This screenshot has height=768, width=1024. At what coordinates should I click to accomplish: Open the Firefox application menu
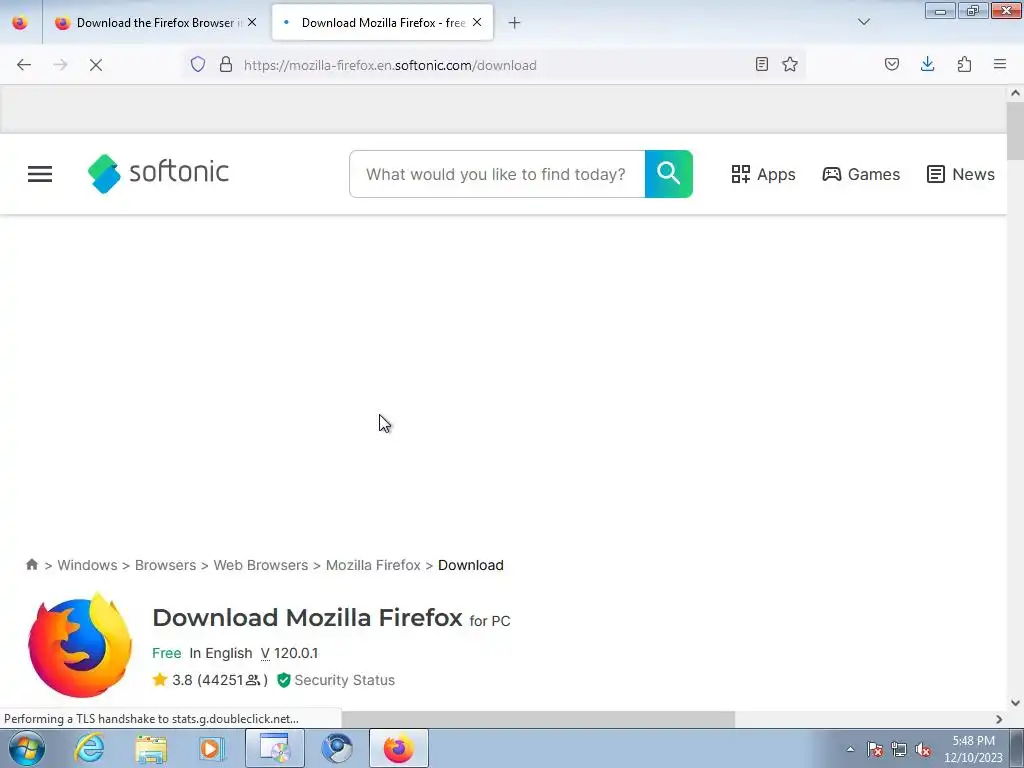click(1000, 64)
